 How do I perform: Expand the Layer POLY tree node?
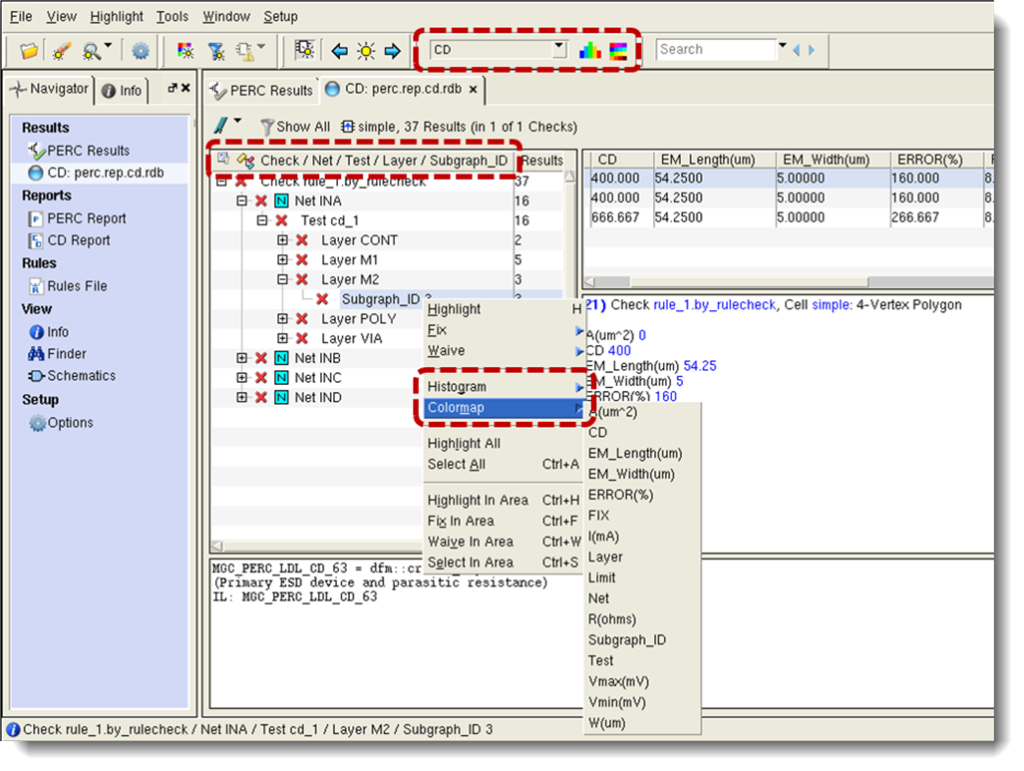pos(282,319)
